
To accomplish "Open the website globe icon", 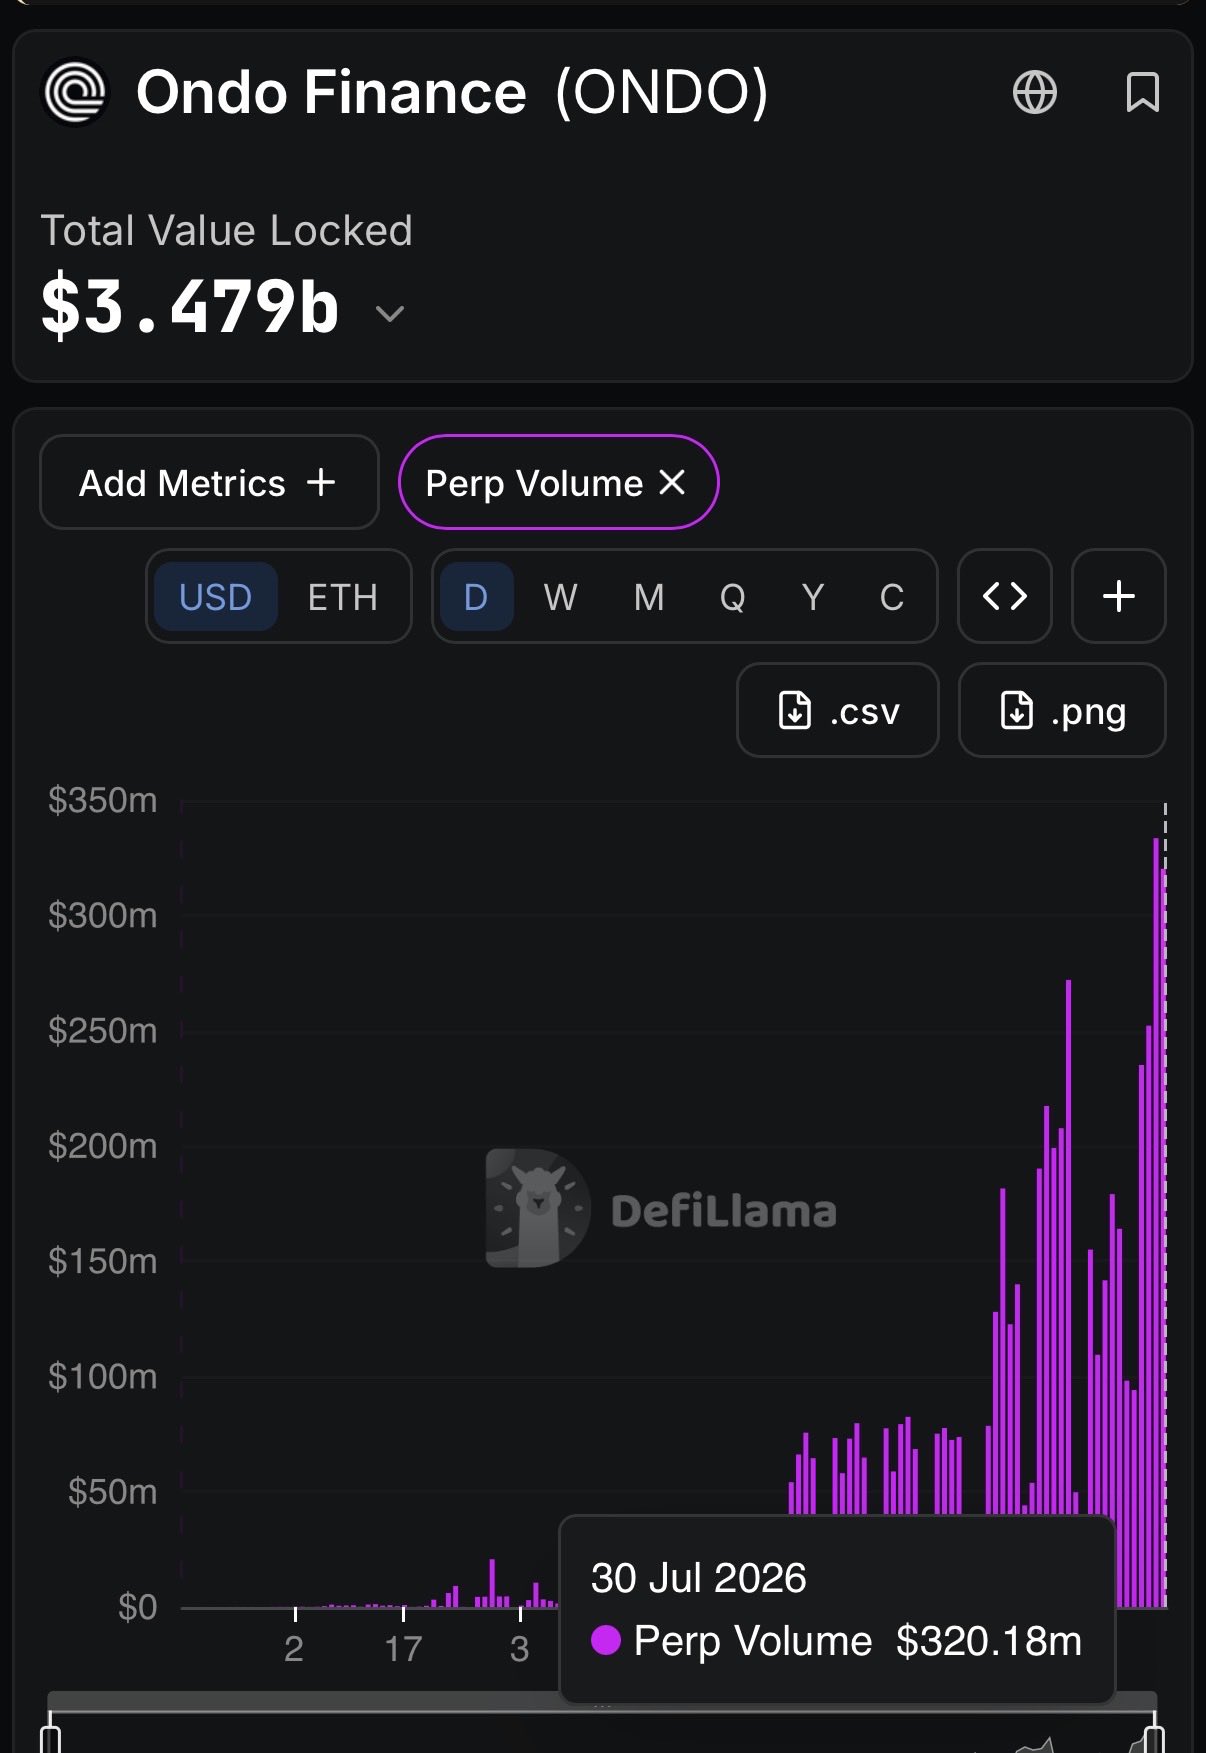I will tap(1034, 93).
